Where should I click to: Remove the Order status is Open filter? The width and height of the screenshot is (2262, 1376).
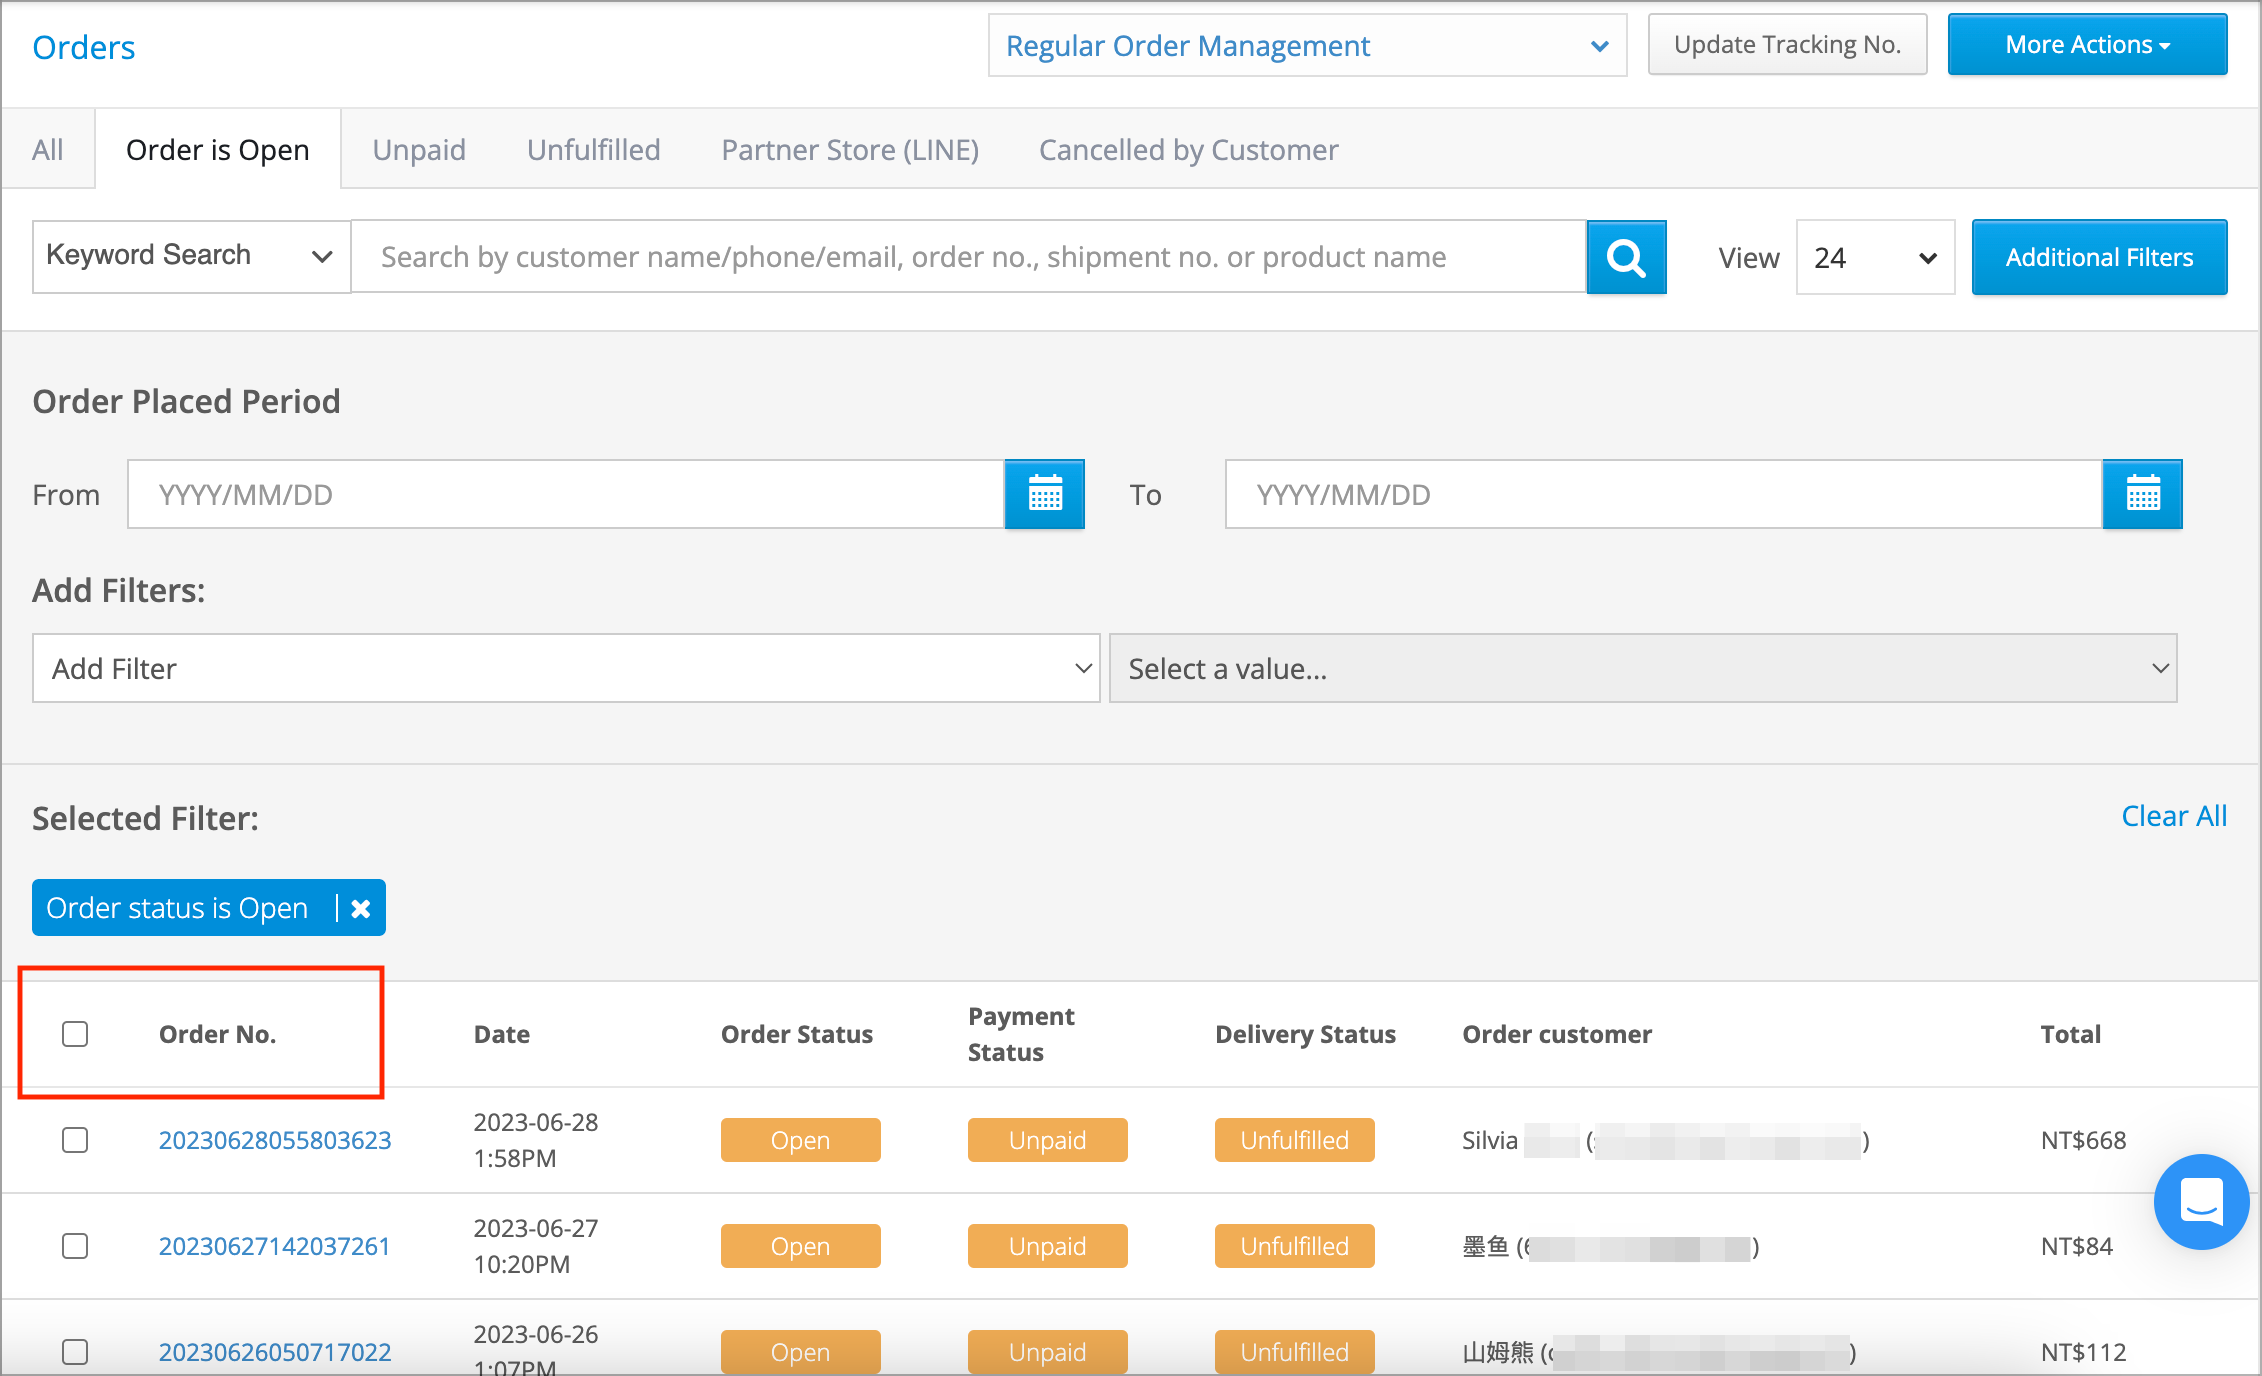[360, 908]
